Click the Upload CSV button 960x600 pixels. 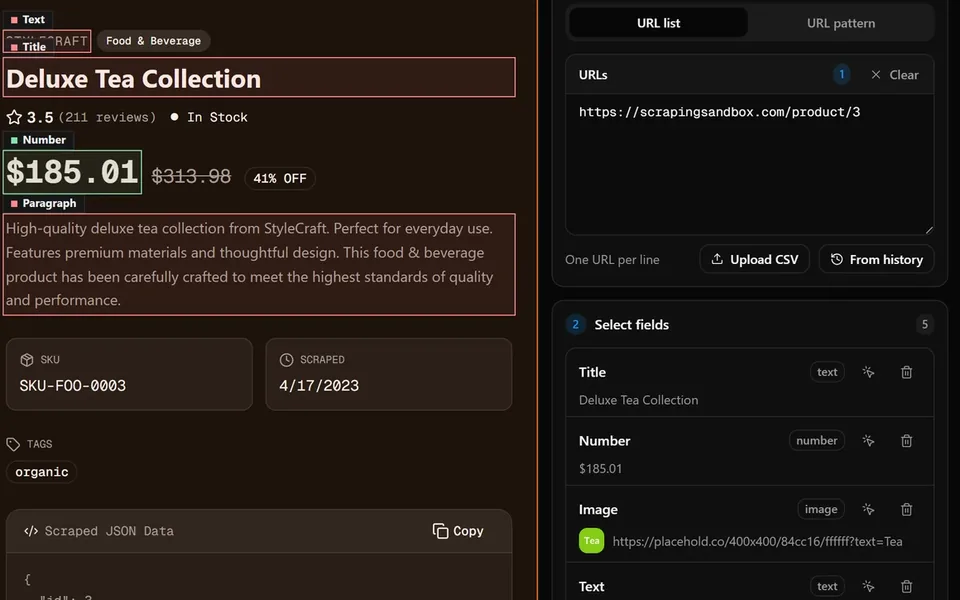point(754,259)
